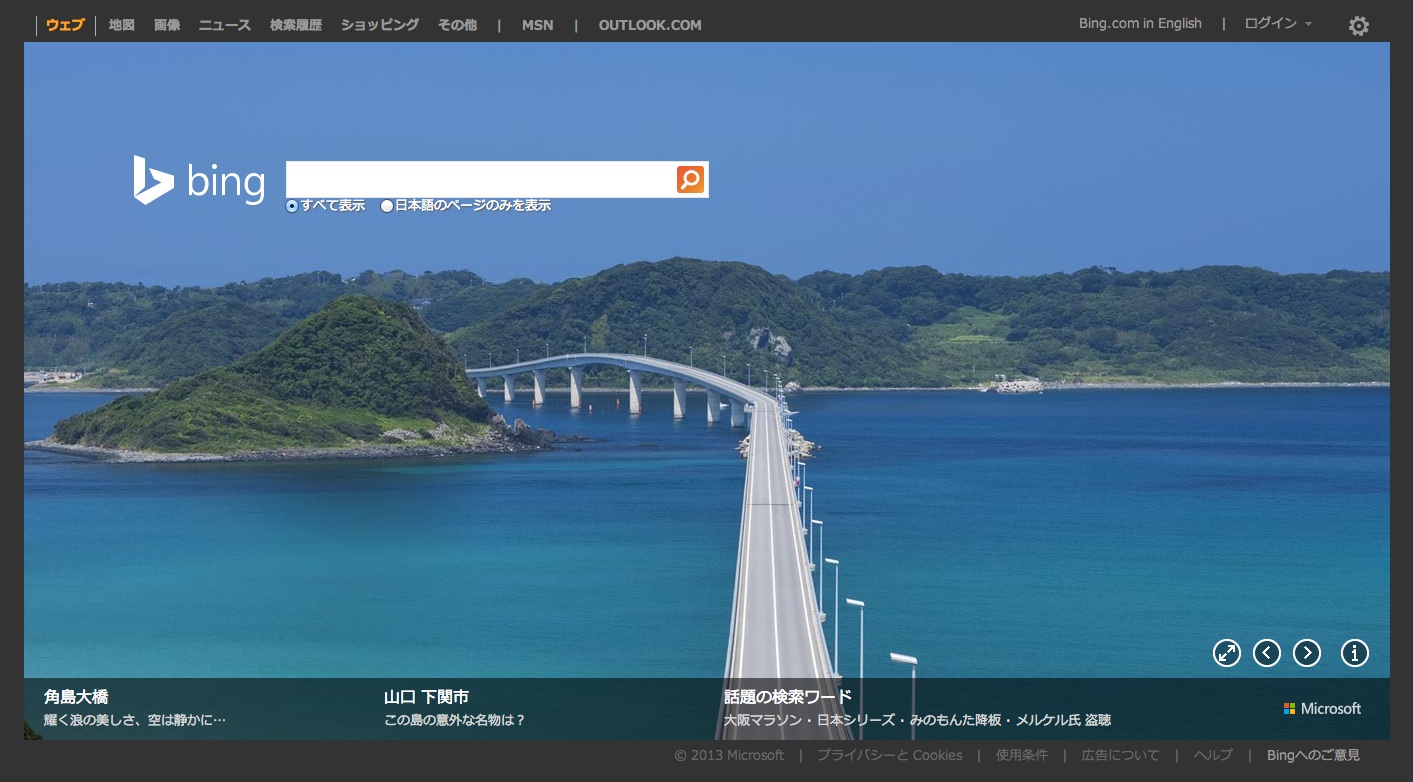Show next background image with right arrow
Viewport: 1413px width, 782px height.
pos(1306,653)
